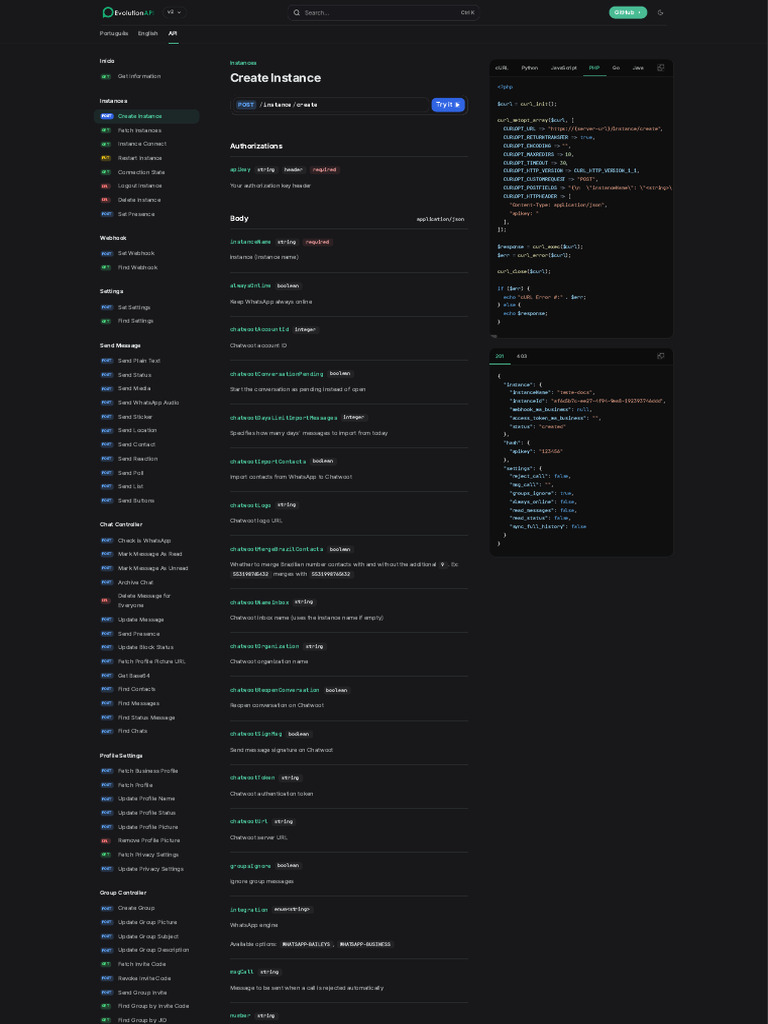Click the Evolution API logo
This screenshot has height=1024, width=768.
[x=128, y=13]
